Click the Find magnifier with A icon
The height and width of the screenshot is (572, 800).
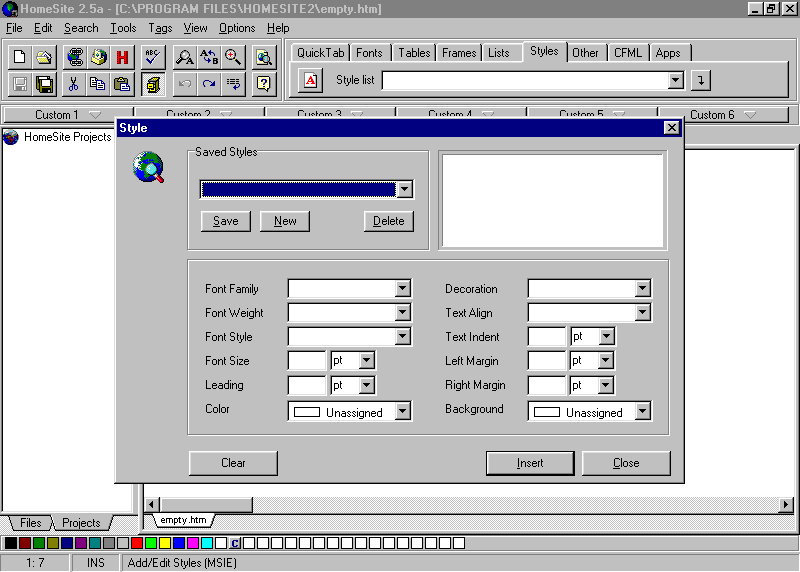pyautogui.click(x=184, y=57)
